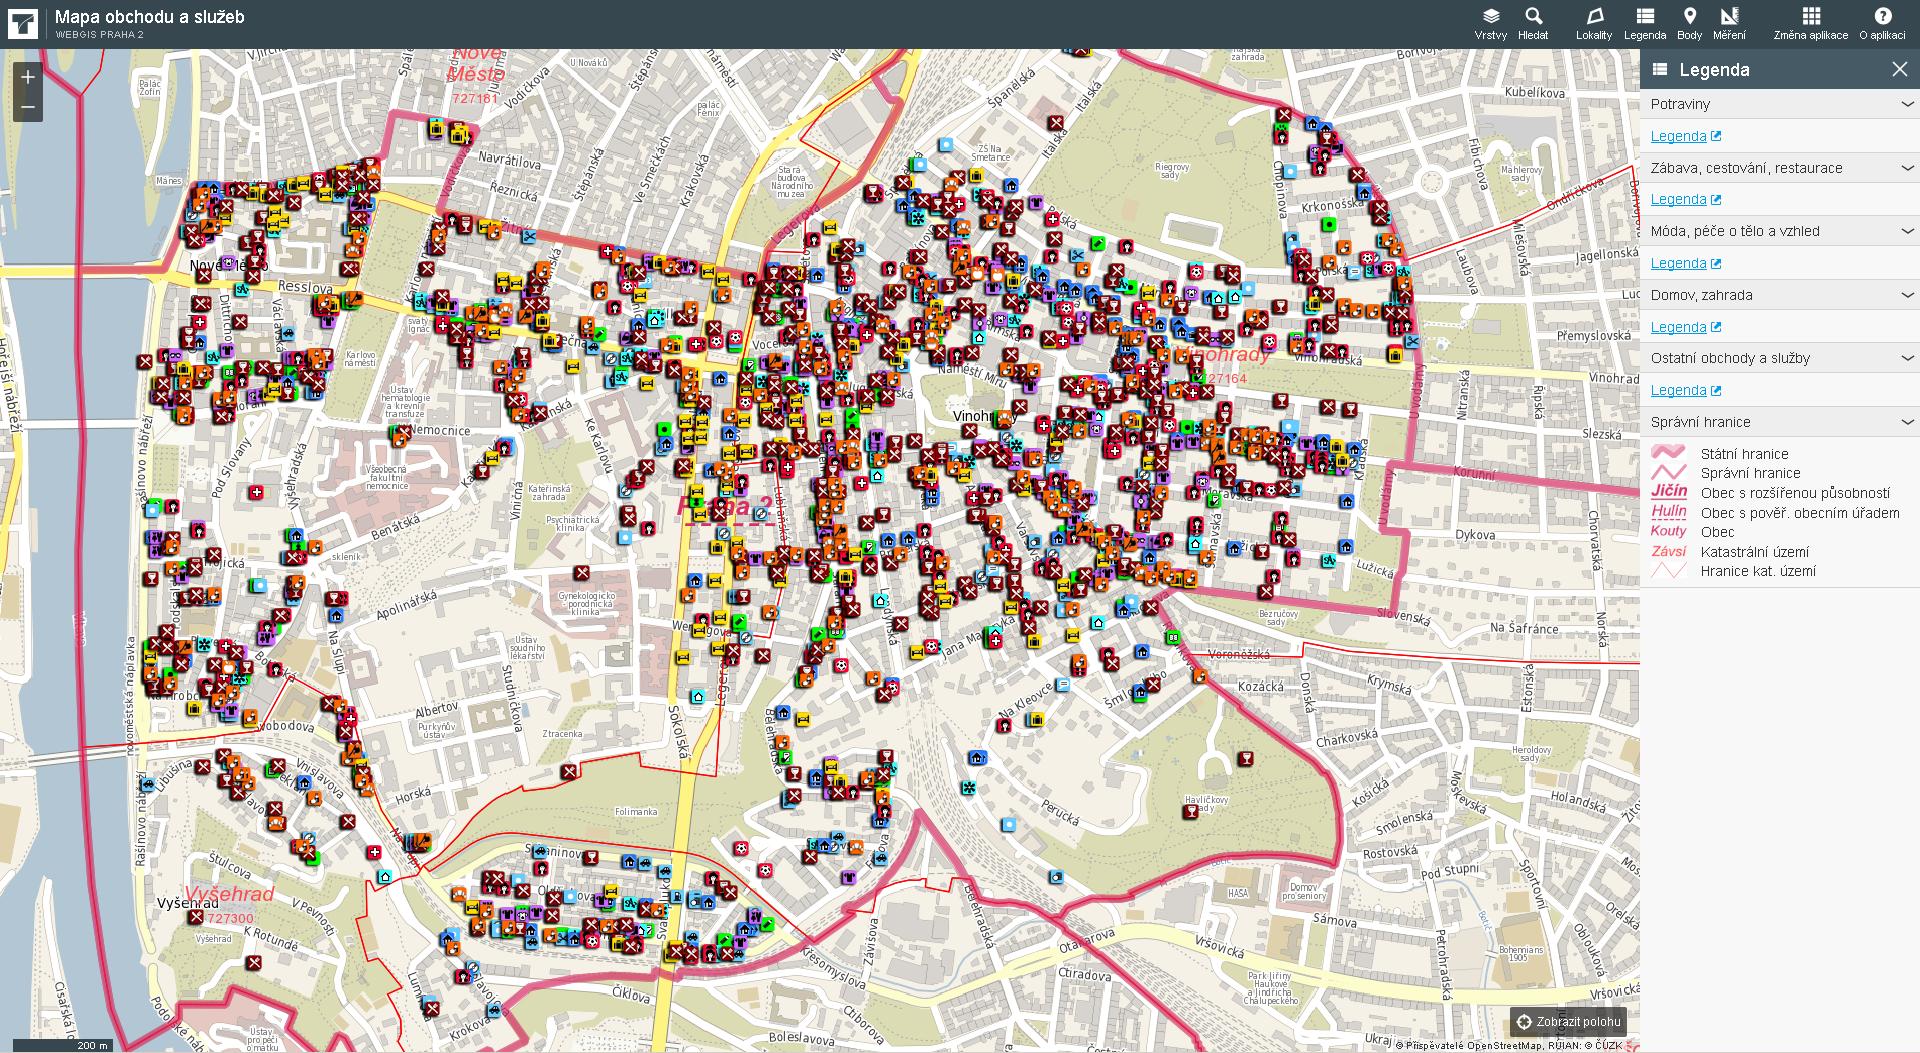Click the Vyšehrad district label on map
The image size is (1920, 1053).
coord(229,894)
